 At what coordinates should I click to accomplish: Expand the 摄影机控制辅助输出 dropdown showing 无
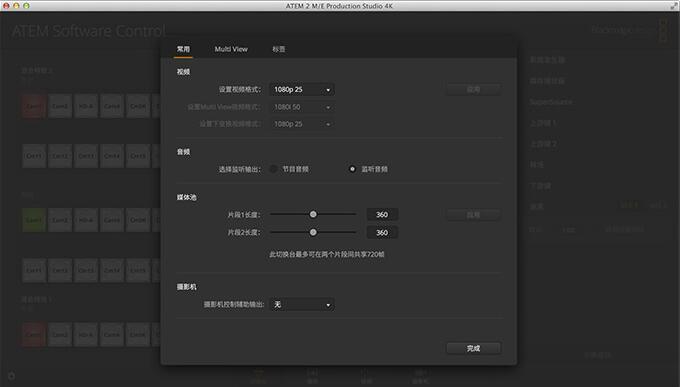point(302,305)
